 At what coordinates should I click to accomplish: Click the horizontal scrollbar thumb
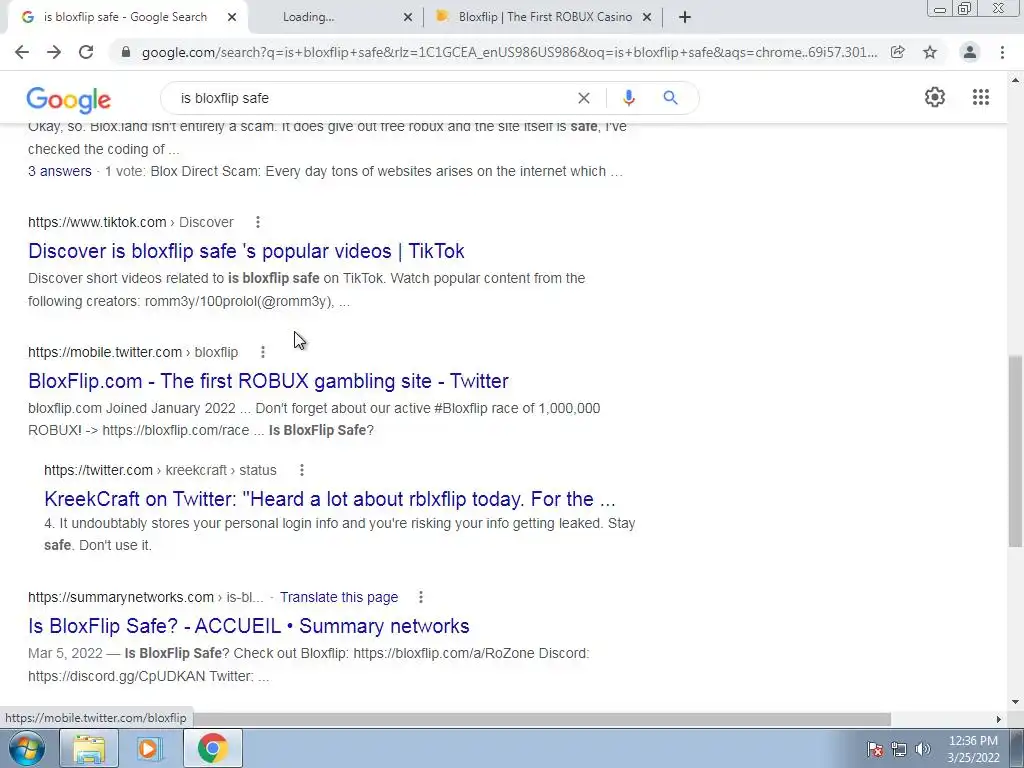[542, 719]
